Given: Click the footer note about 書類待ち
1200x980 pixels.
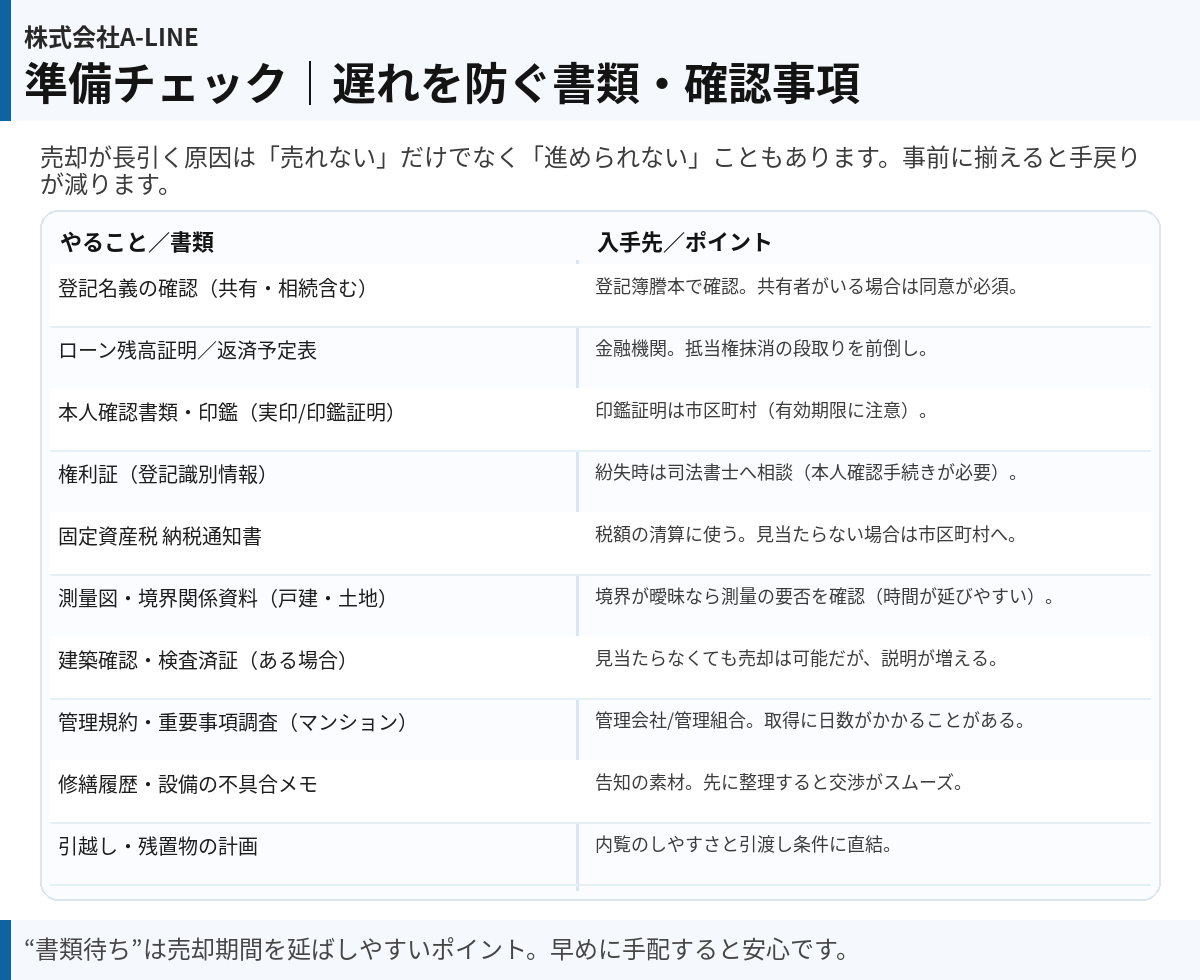Looking at the screenshot, I should (435, 949).
